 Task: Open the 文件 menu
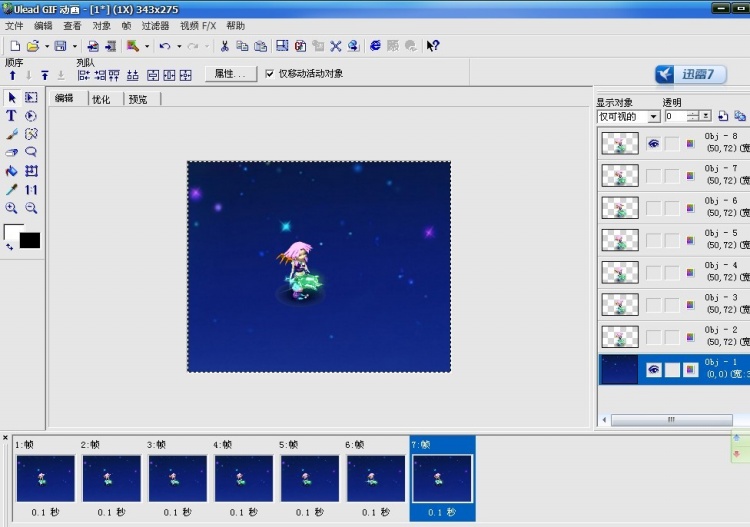click(14, 26)
